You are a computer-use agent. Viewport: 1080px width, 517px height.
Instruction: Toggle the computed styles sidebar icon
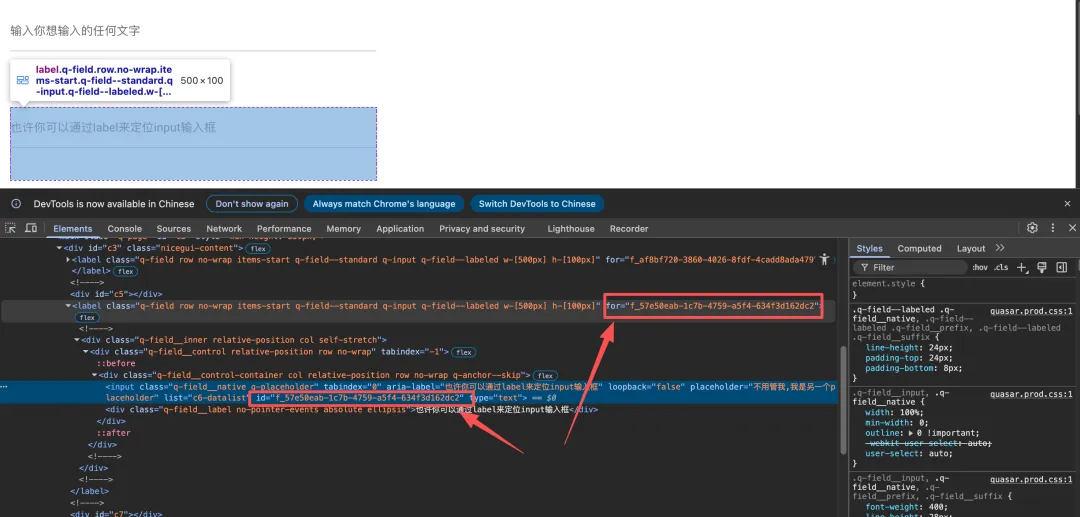pyautogui.click(x=1061, y=267)
